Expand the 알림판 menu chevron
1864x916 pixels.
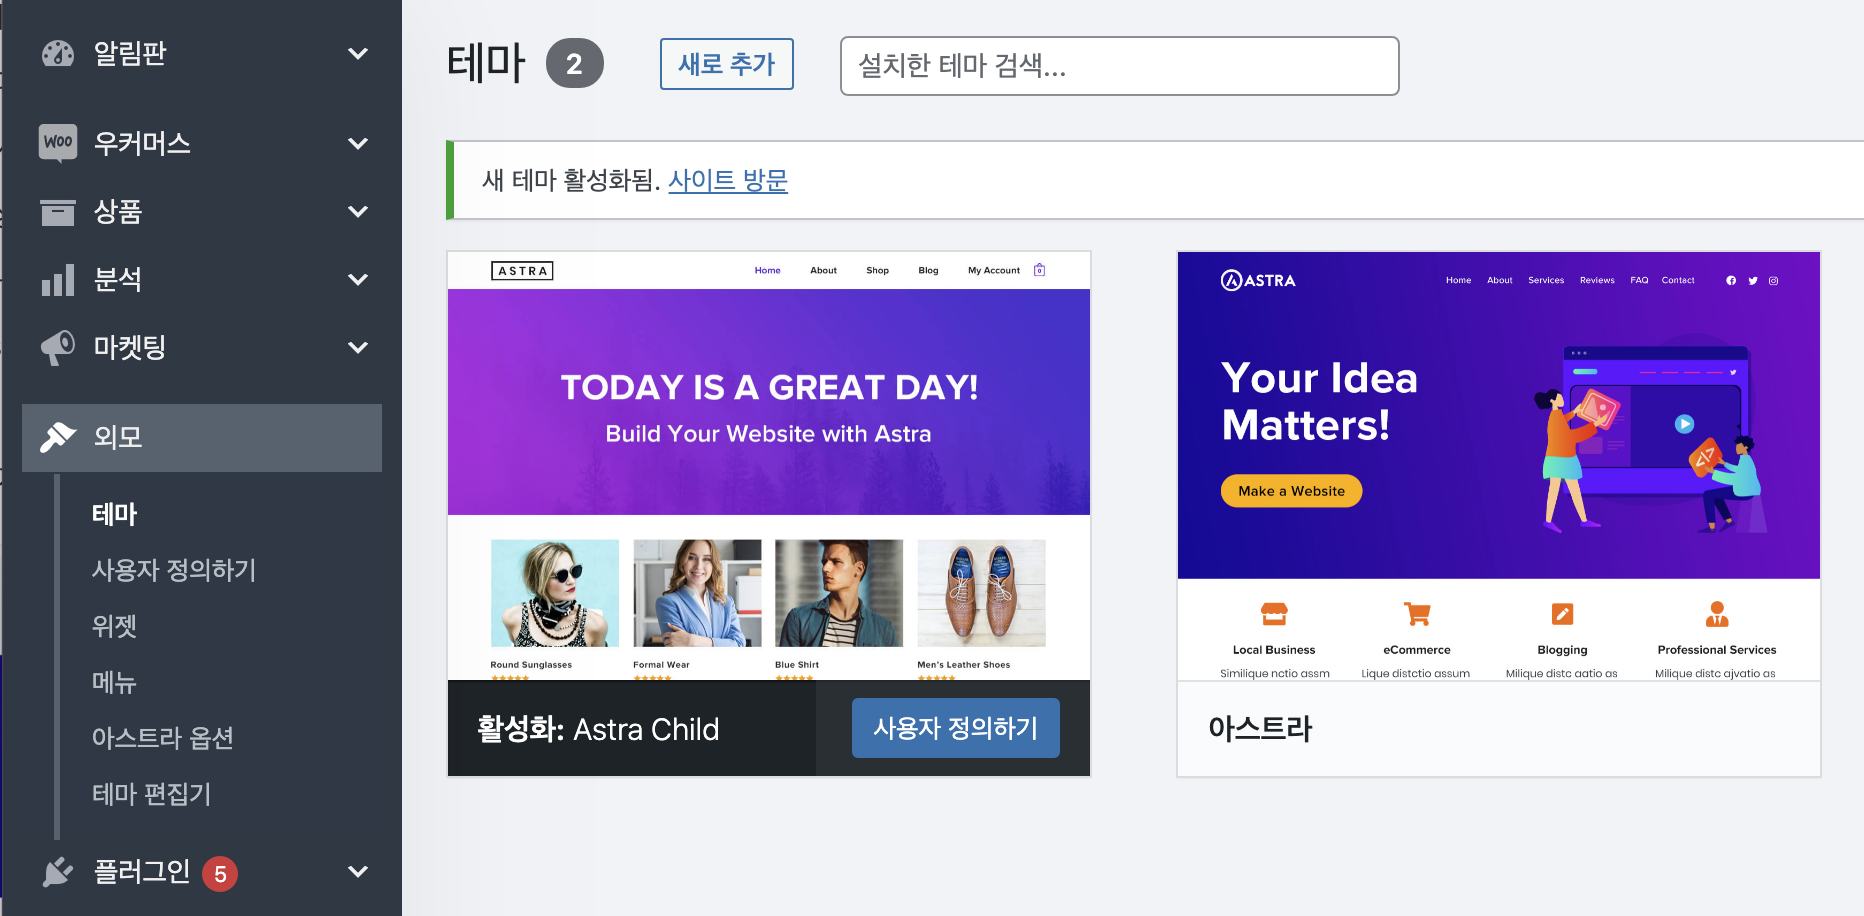[358, 53]
